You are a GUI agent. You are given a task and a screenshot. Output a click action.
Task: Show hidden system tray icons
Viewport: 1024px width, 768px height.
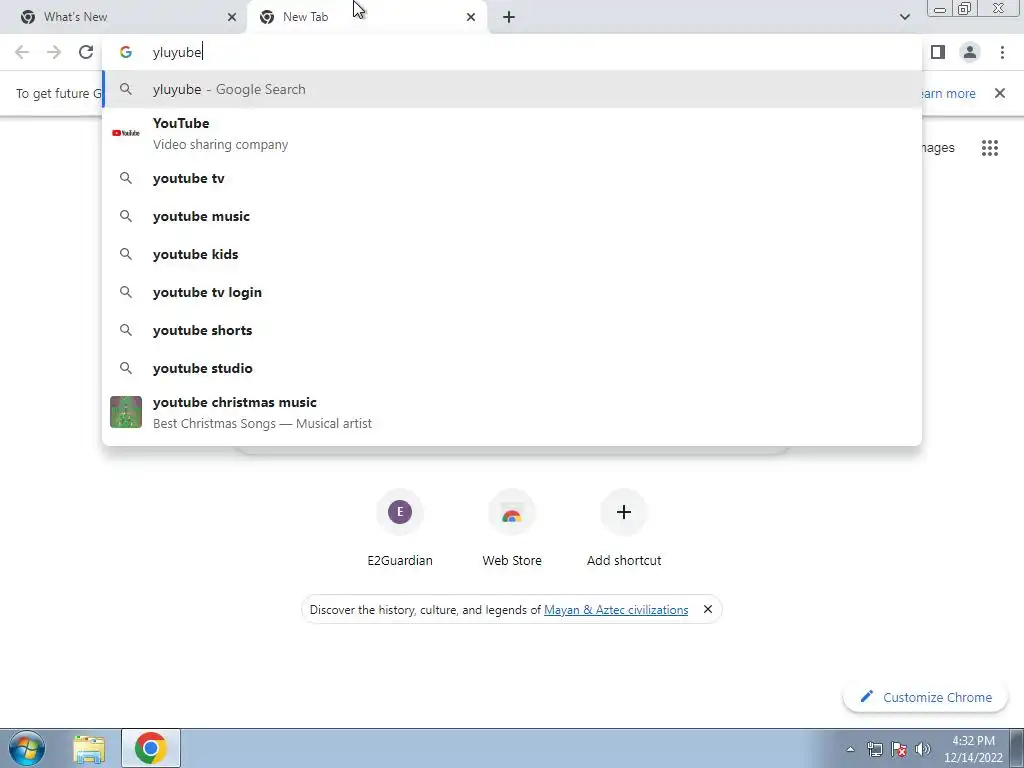click(x=850, y=749)
